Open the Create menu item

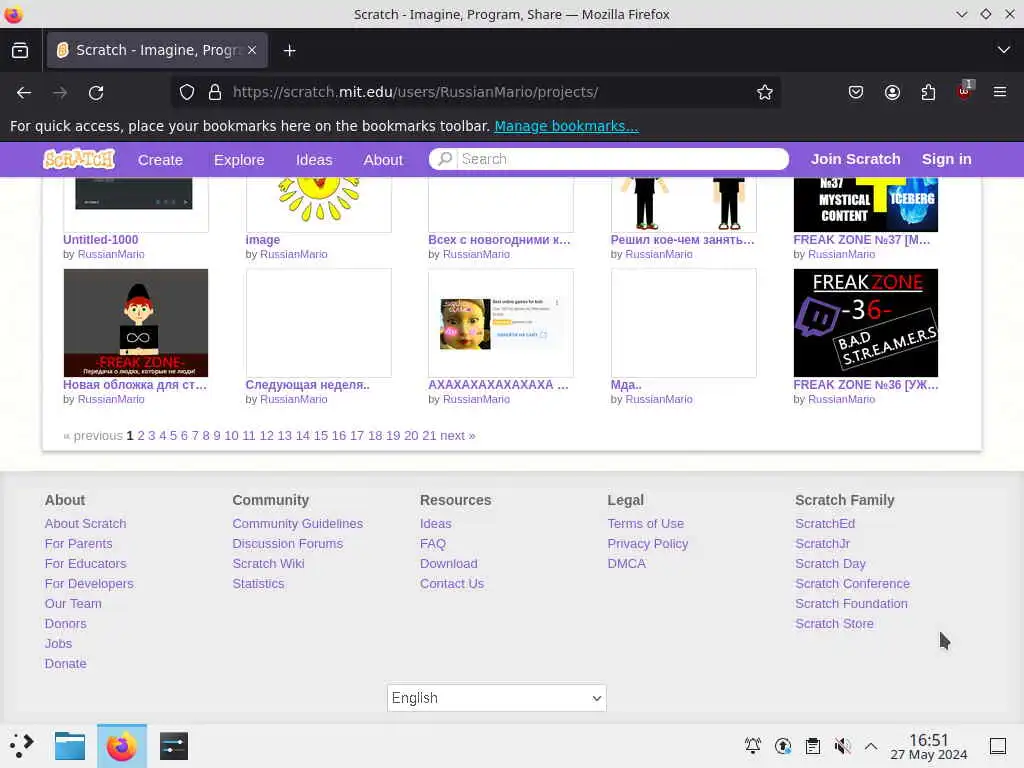[160, 159]
